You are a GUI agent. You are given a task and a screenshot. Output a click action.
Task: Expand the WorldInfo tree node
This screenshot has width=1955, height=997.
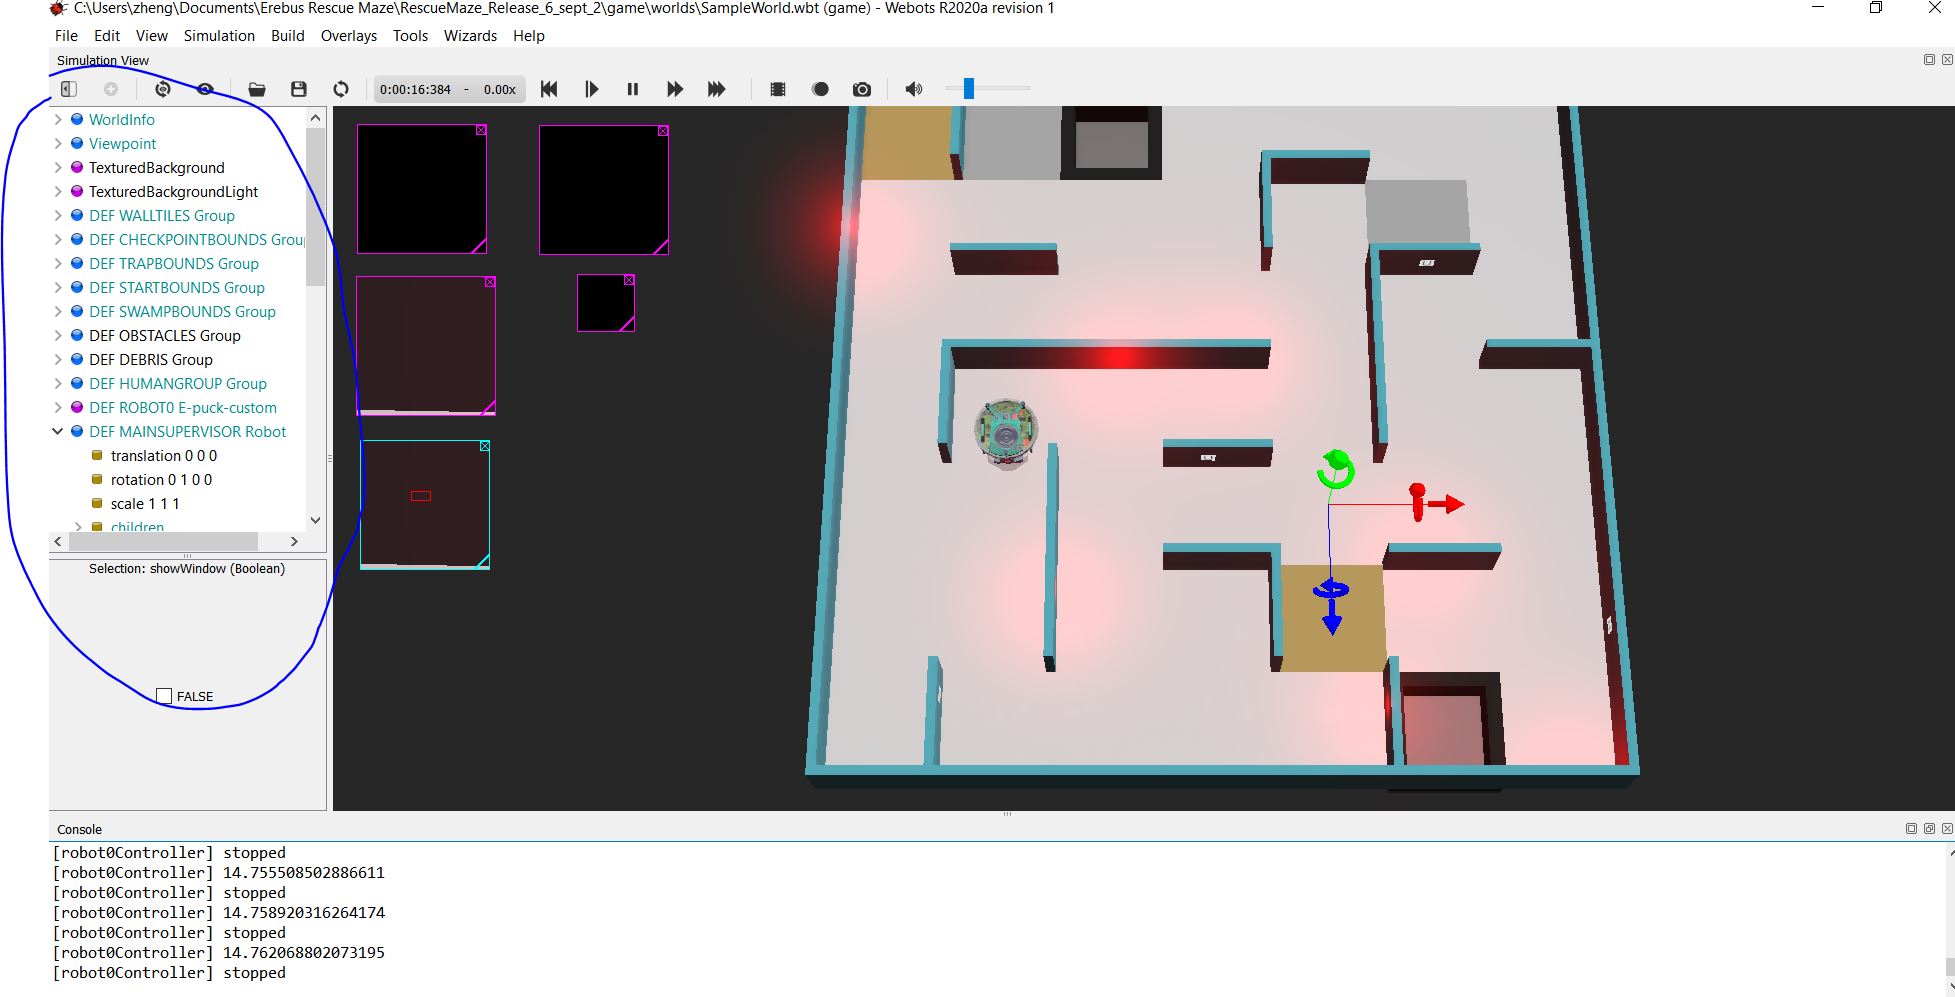click(x=58, y=120)
